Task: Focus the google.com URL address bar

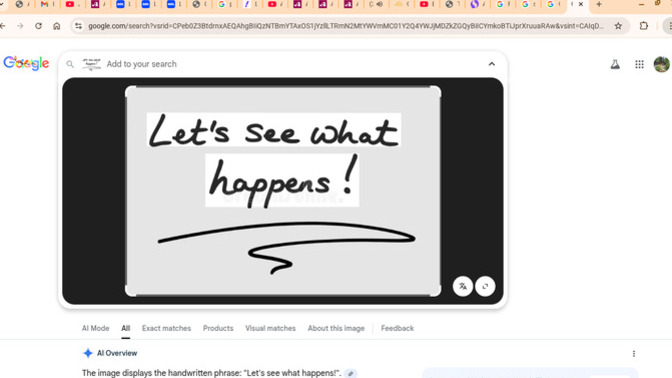Action: pyautogui.click(x=345, y=26)
